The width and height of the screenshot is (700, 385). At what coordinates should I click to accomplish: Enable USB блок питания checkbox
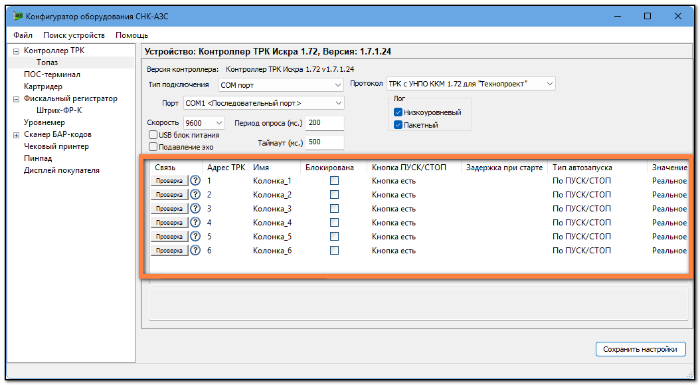tap(153, 134)
